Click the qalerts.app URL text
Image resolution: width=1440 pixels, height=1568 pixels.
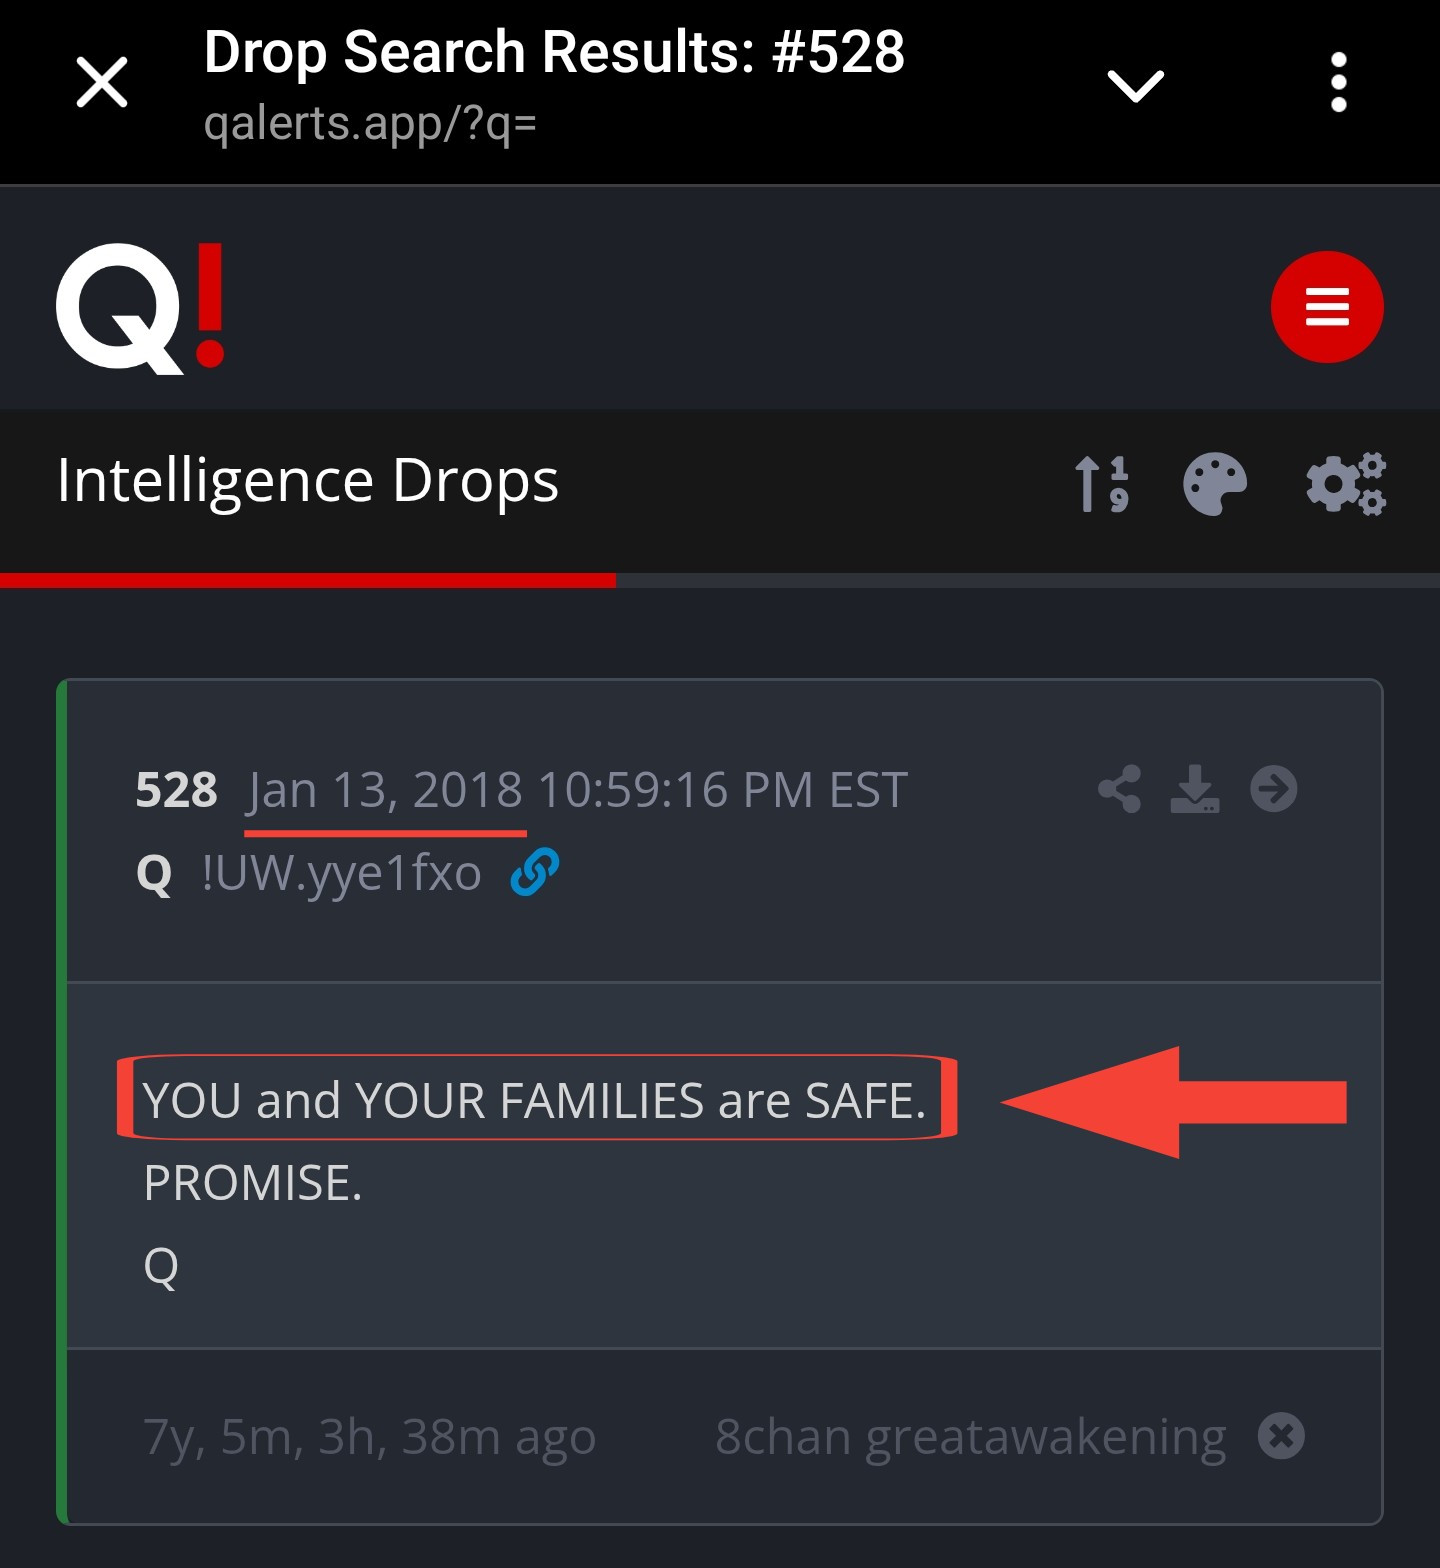[370, 124]
